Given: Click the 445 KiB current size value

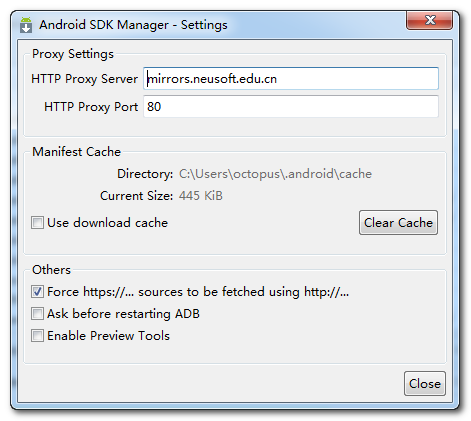Looking at the screenshot, I should (x=201, y=196).
